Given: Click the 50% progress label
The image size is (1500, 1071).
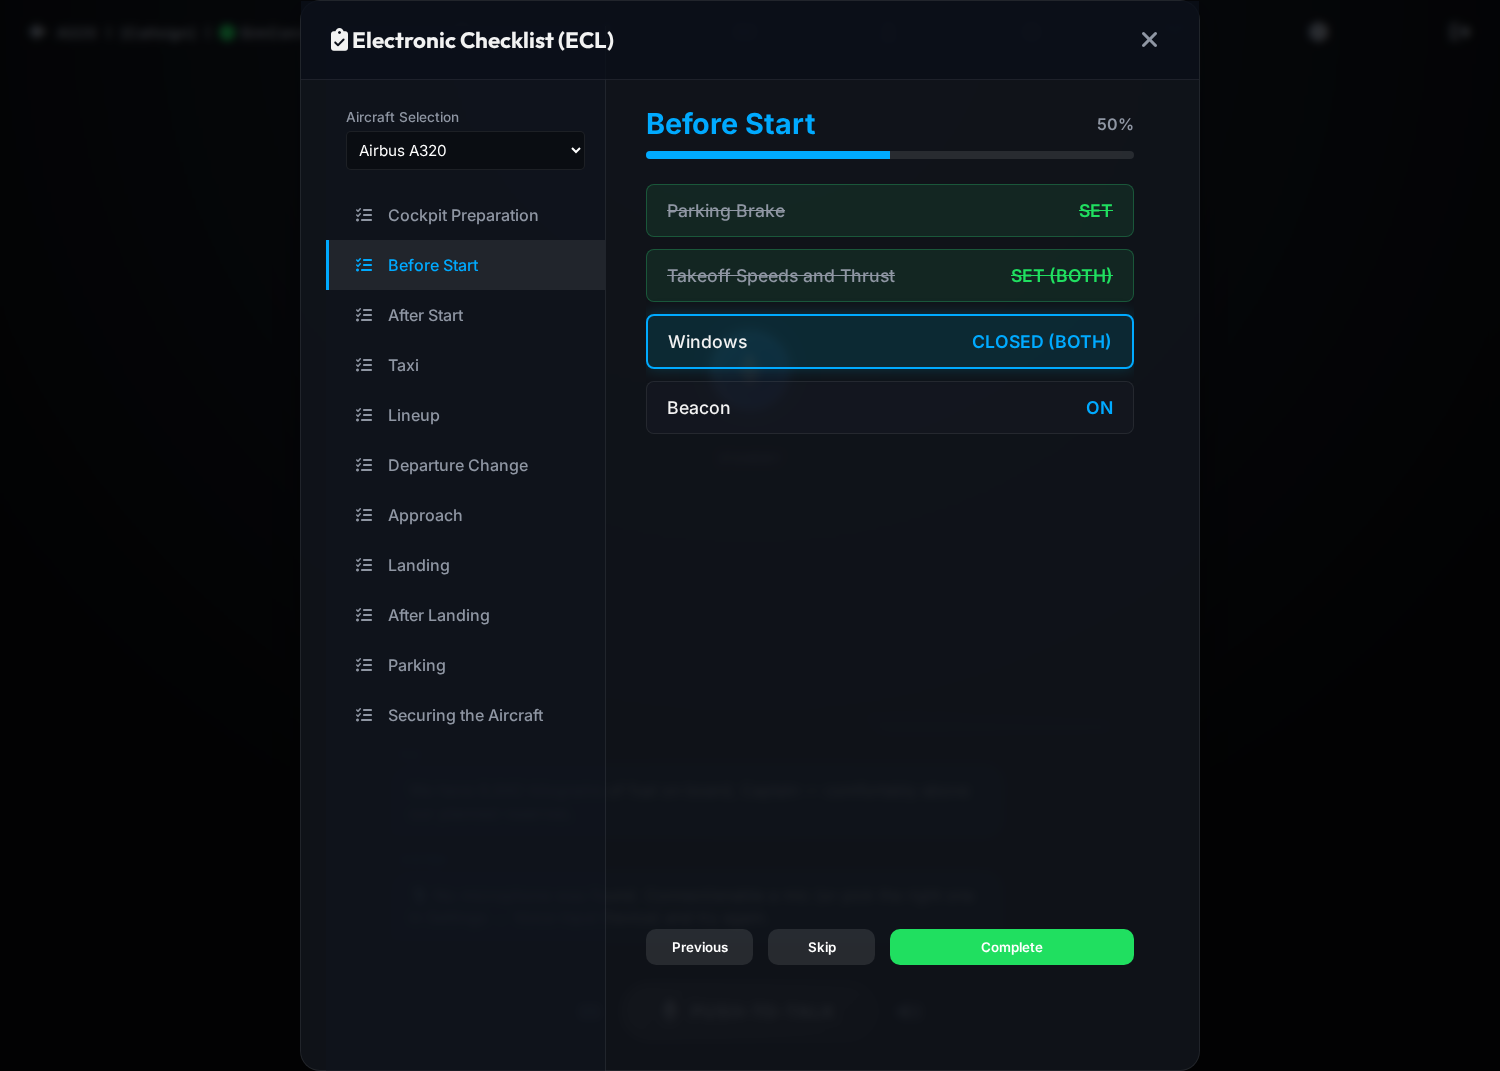Looking at the screenshot, I should pos(1115,124).
